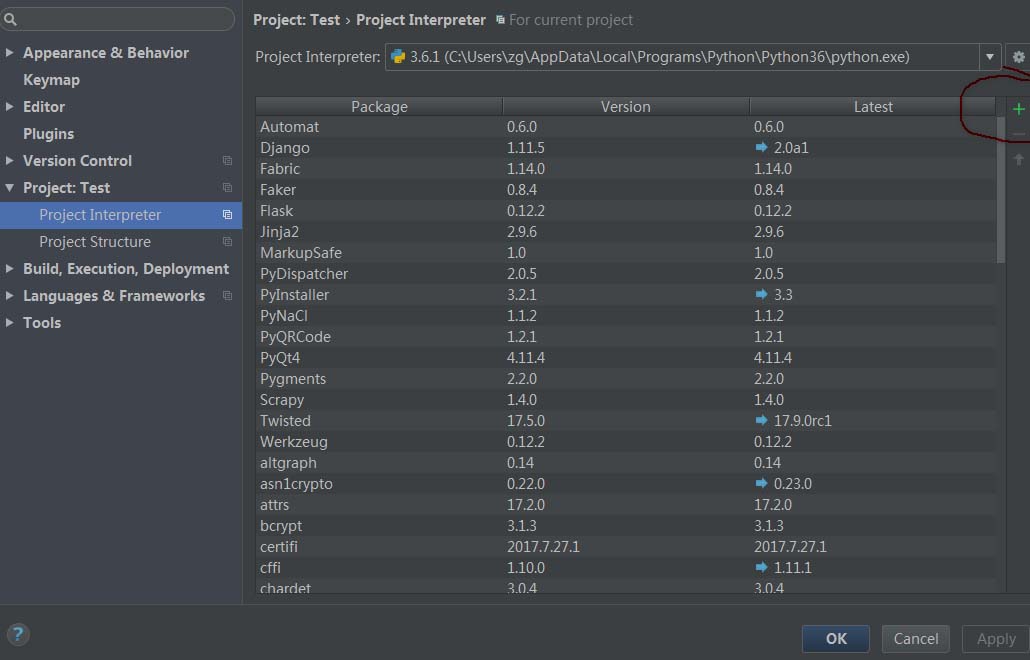Click the project-level icon beside Version Control

coord(227,161)
